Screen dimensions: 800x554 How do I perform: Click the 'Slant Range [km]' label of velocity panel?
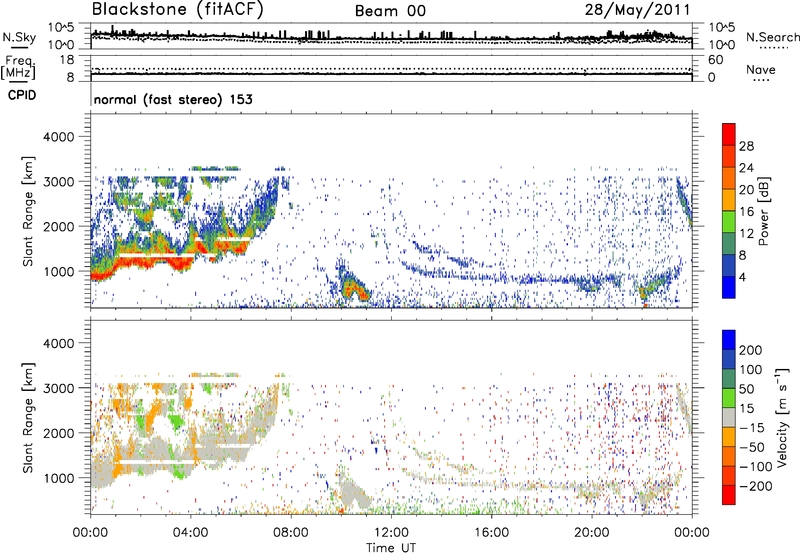click(x=28, y=417)
